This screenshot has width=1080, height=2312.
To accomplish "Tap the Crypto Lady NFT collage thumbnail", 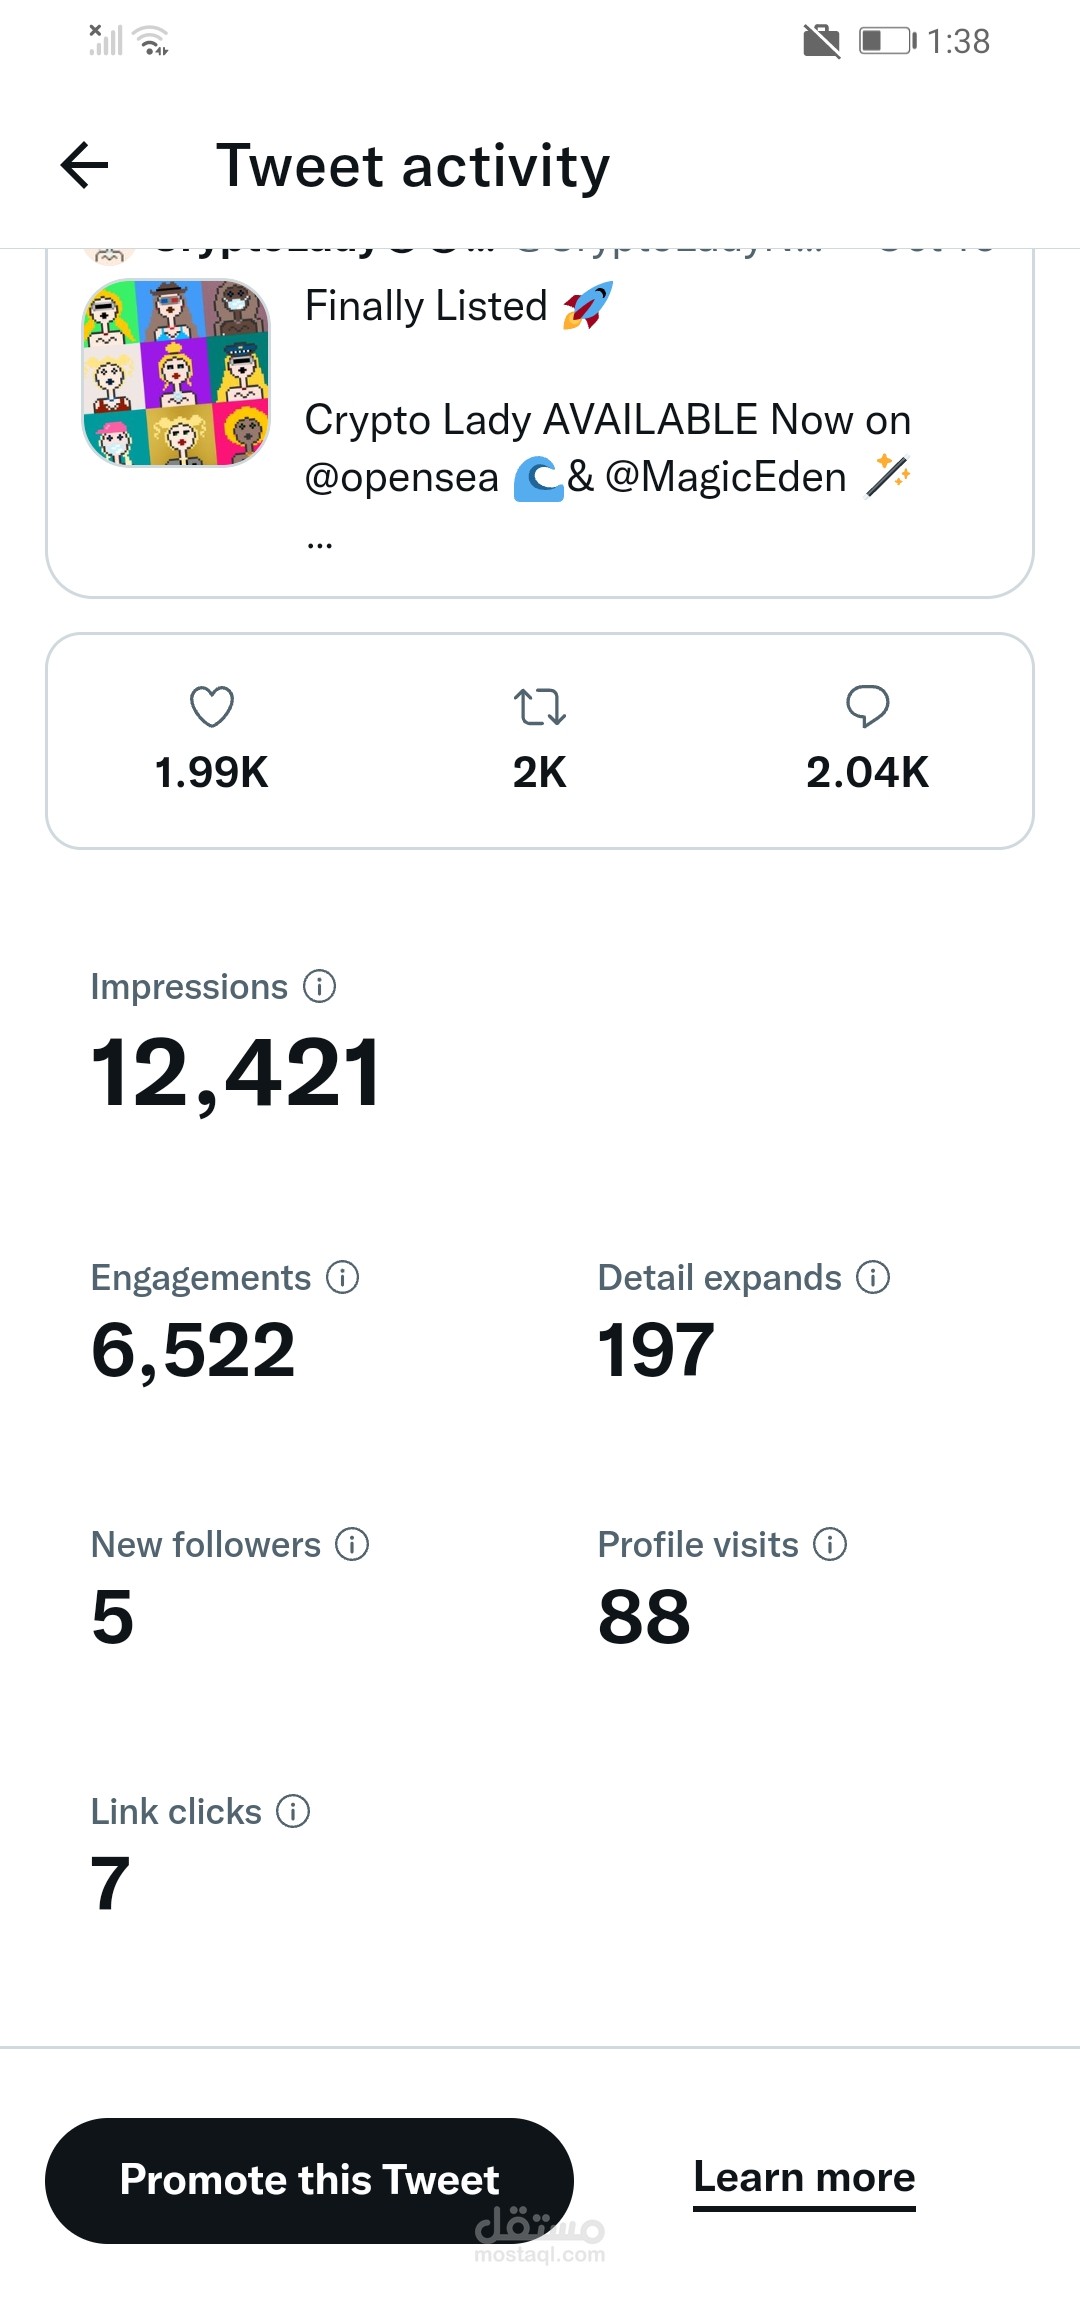I will 176,372.
